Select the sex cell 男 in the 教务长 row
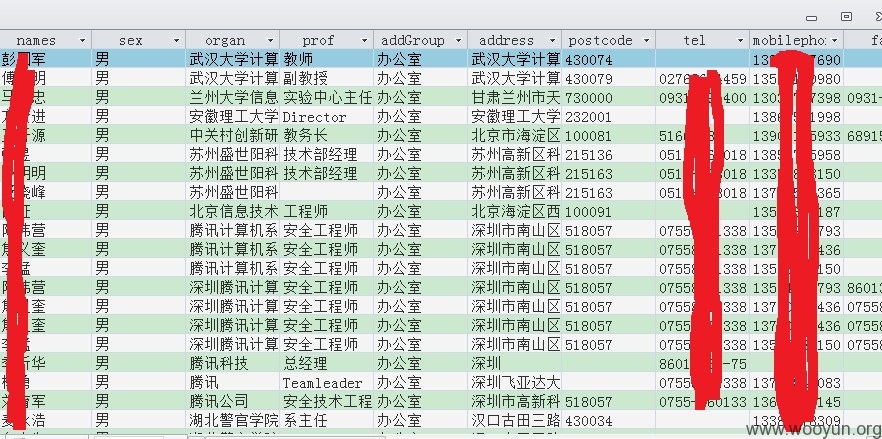Image resolution: width=882 pixels, height=439 pixels. (138, 135)
